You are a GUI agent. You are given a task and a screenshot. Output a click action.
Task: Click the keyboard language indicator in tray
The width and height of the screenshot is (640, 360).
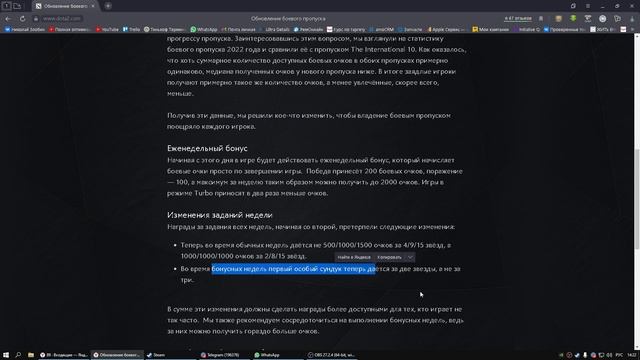[619, 355]
